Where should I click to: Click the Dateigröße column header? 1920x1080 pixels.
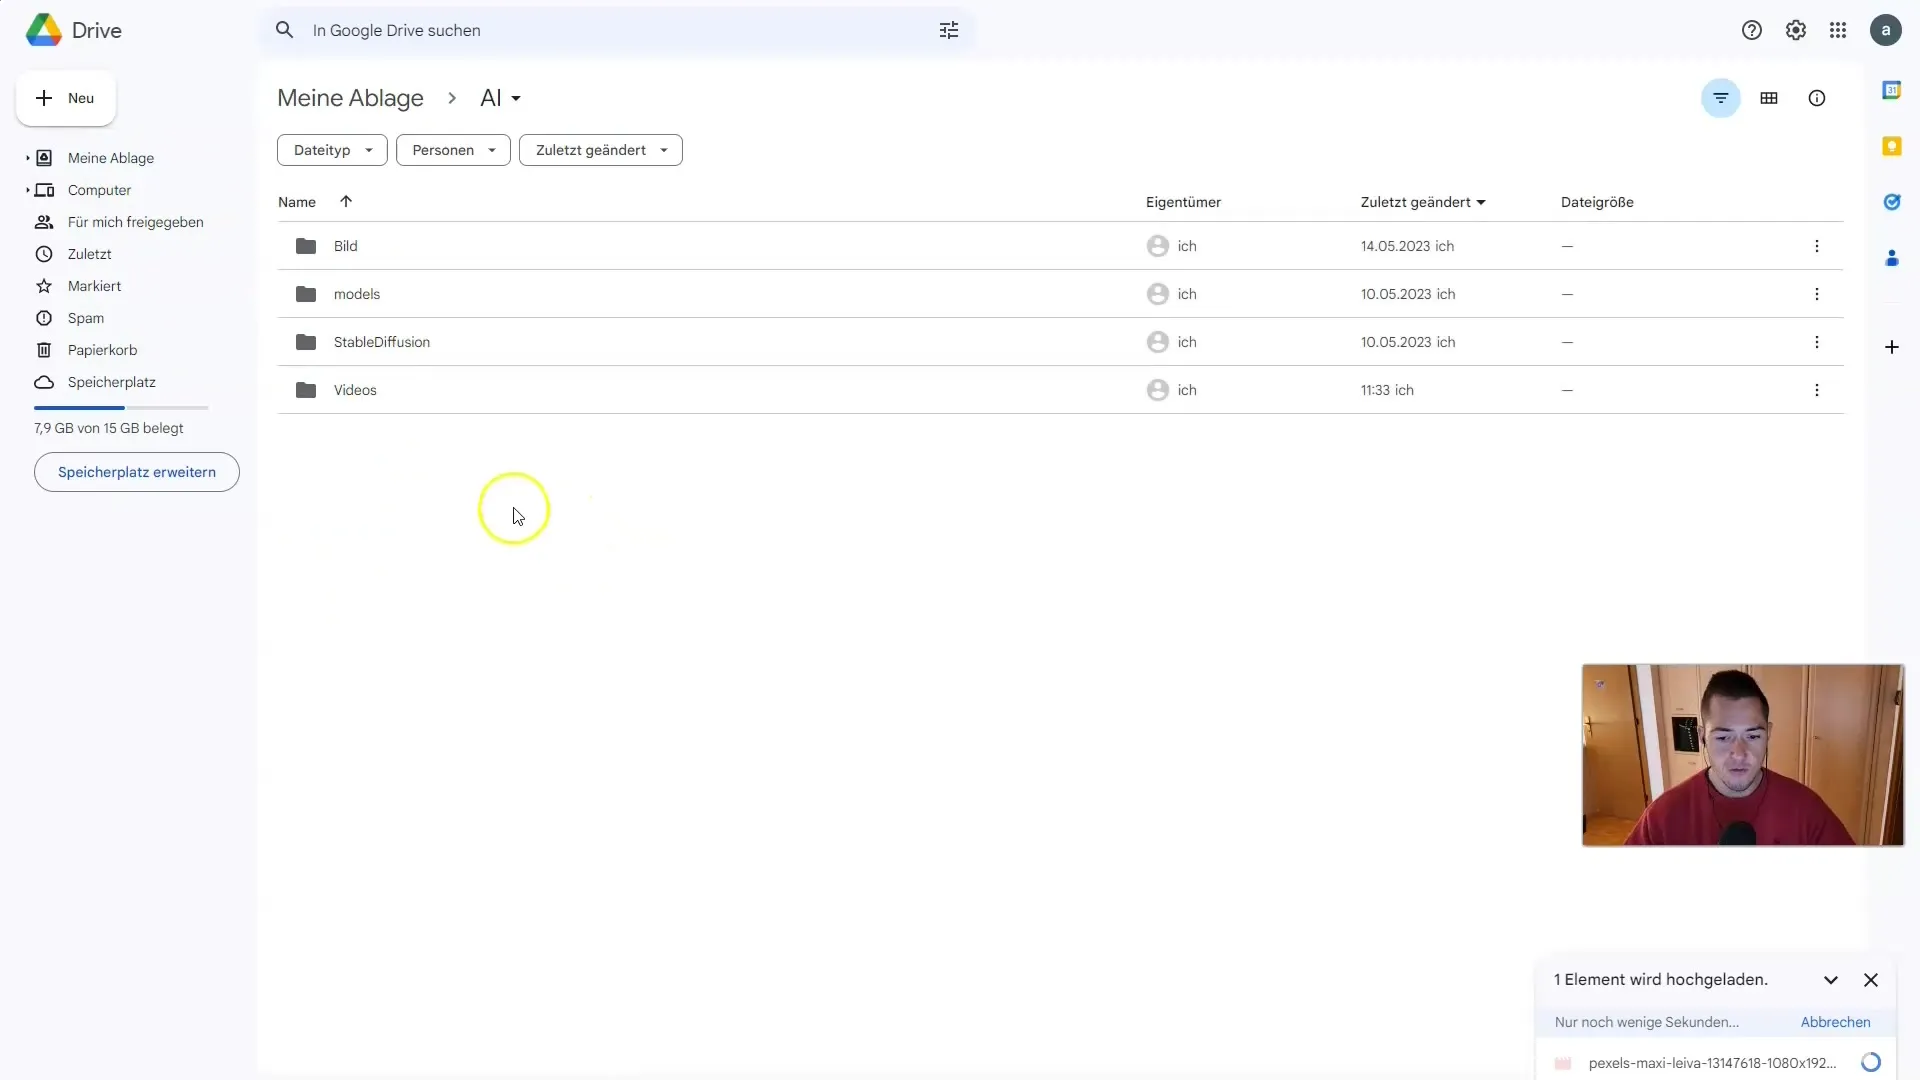(1597, 202)
